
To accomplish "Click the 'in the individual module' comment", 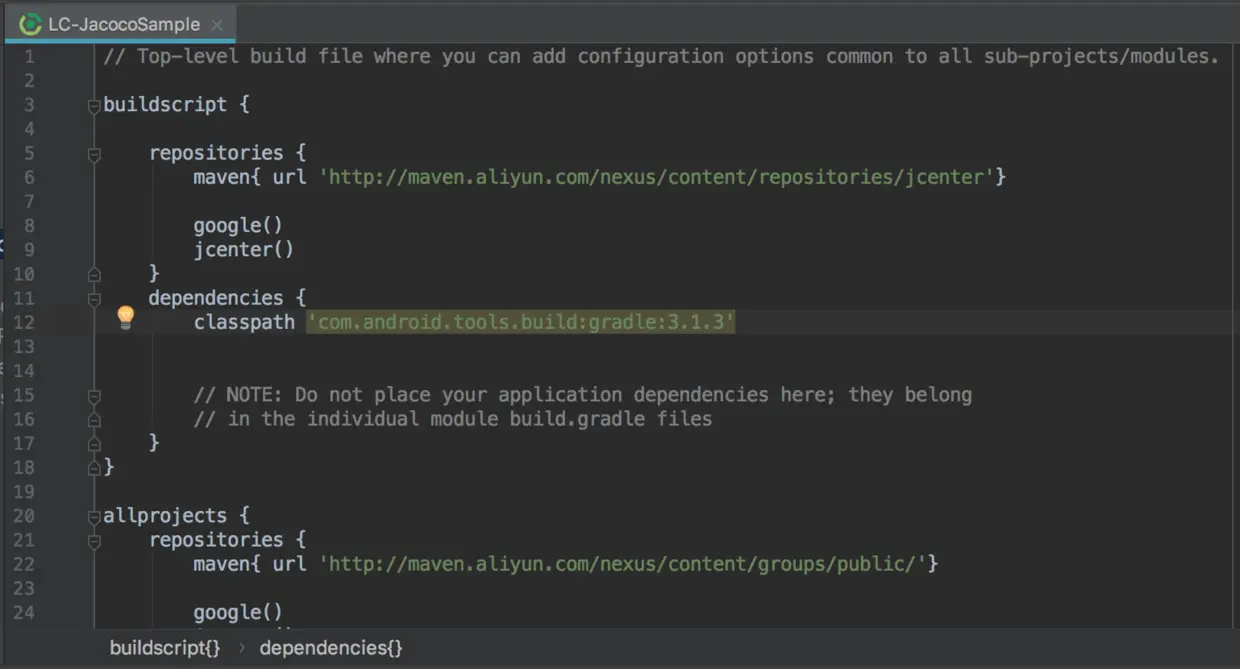I will coord(453,418).
